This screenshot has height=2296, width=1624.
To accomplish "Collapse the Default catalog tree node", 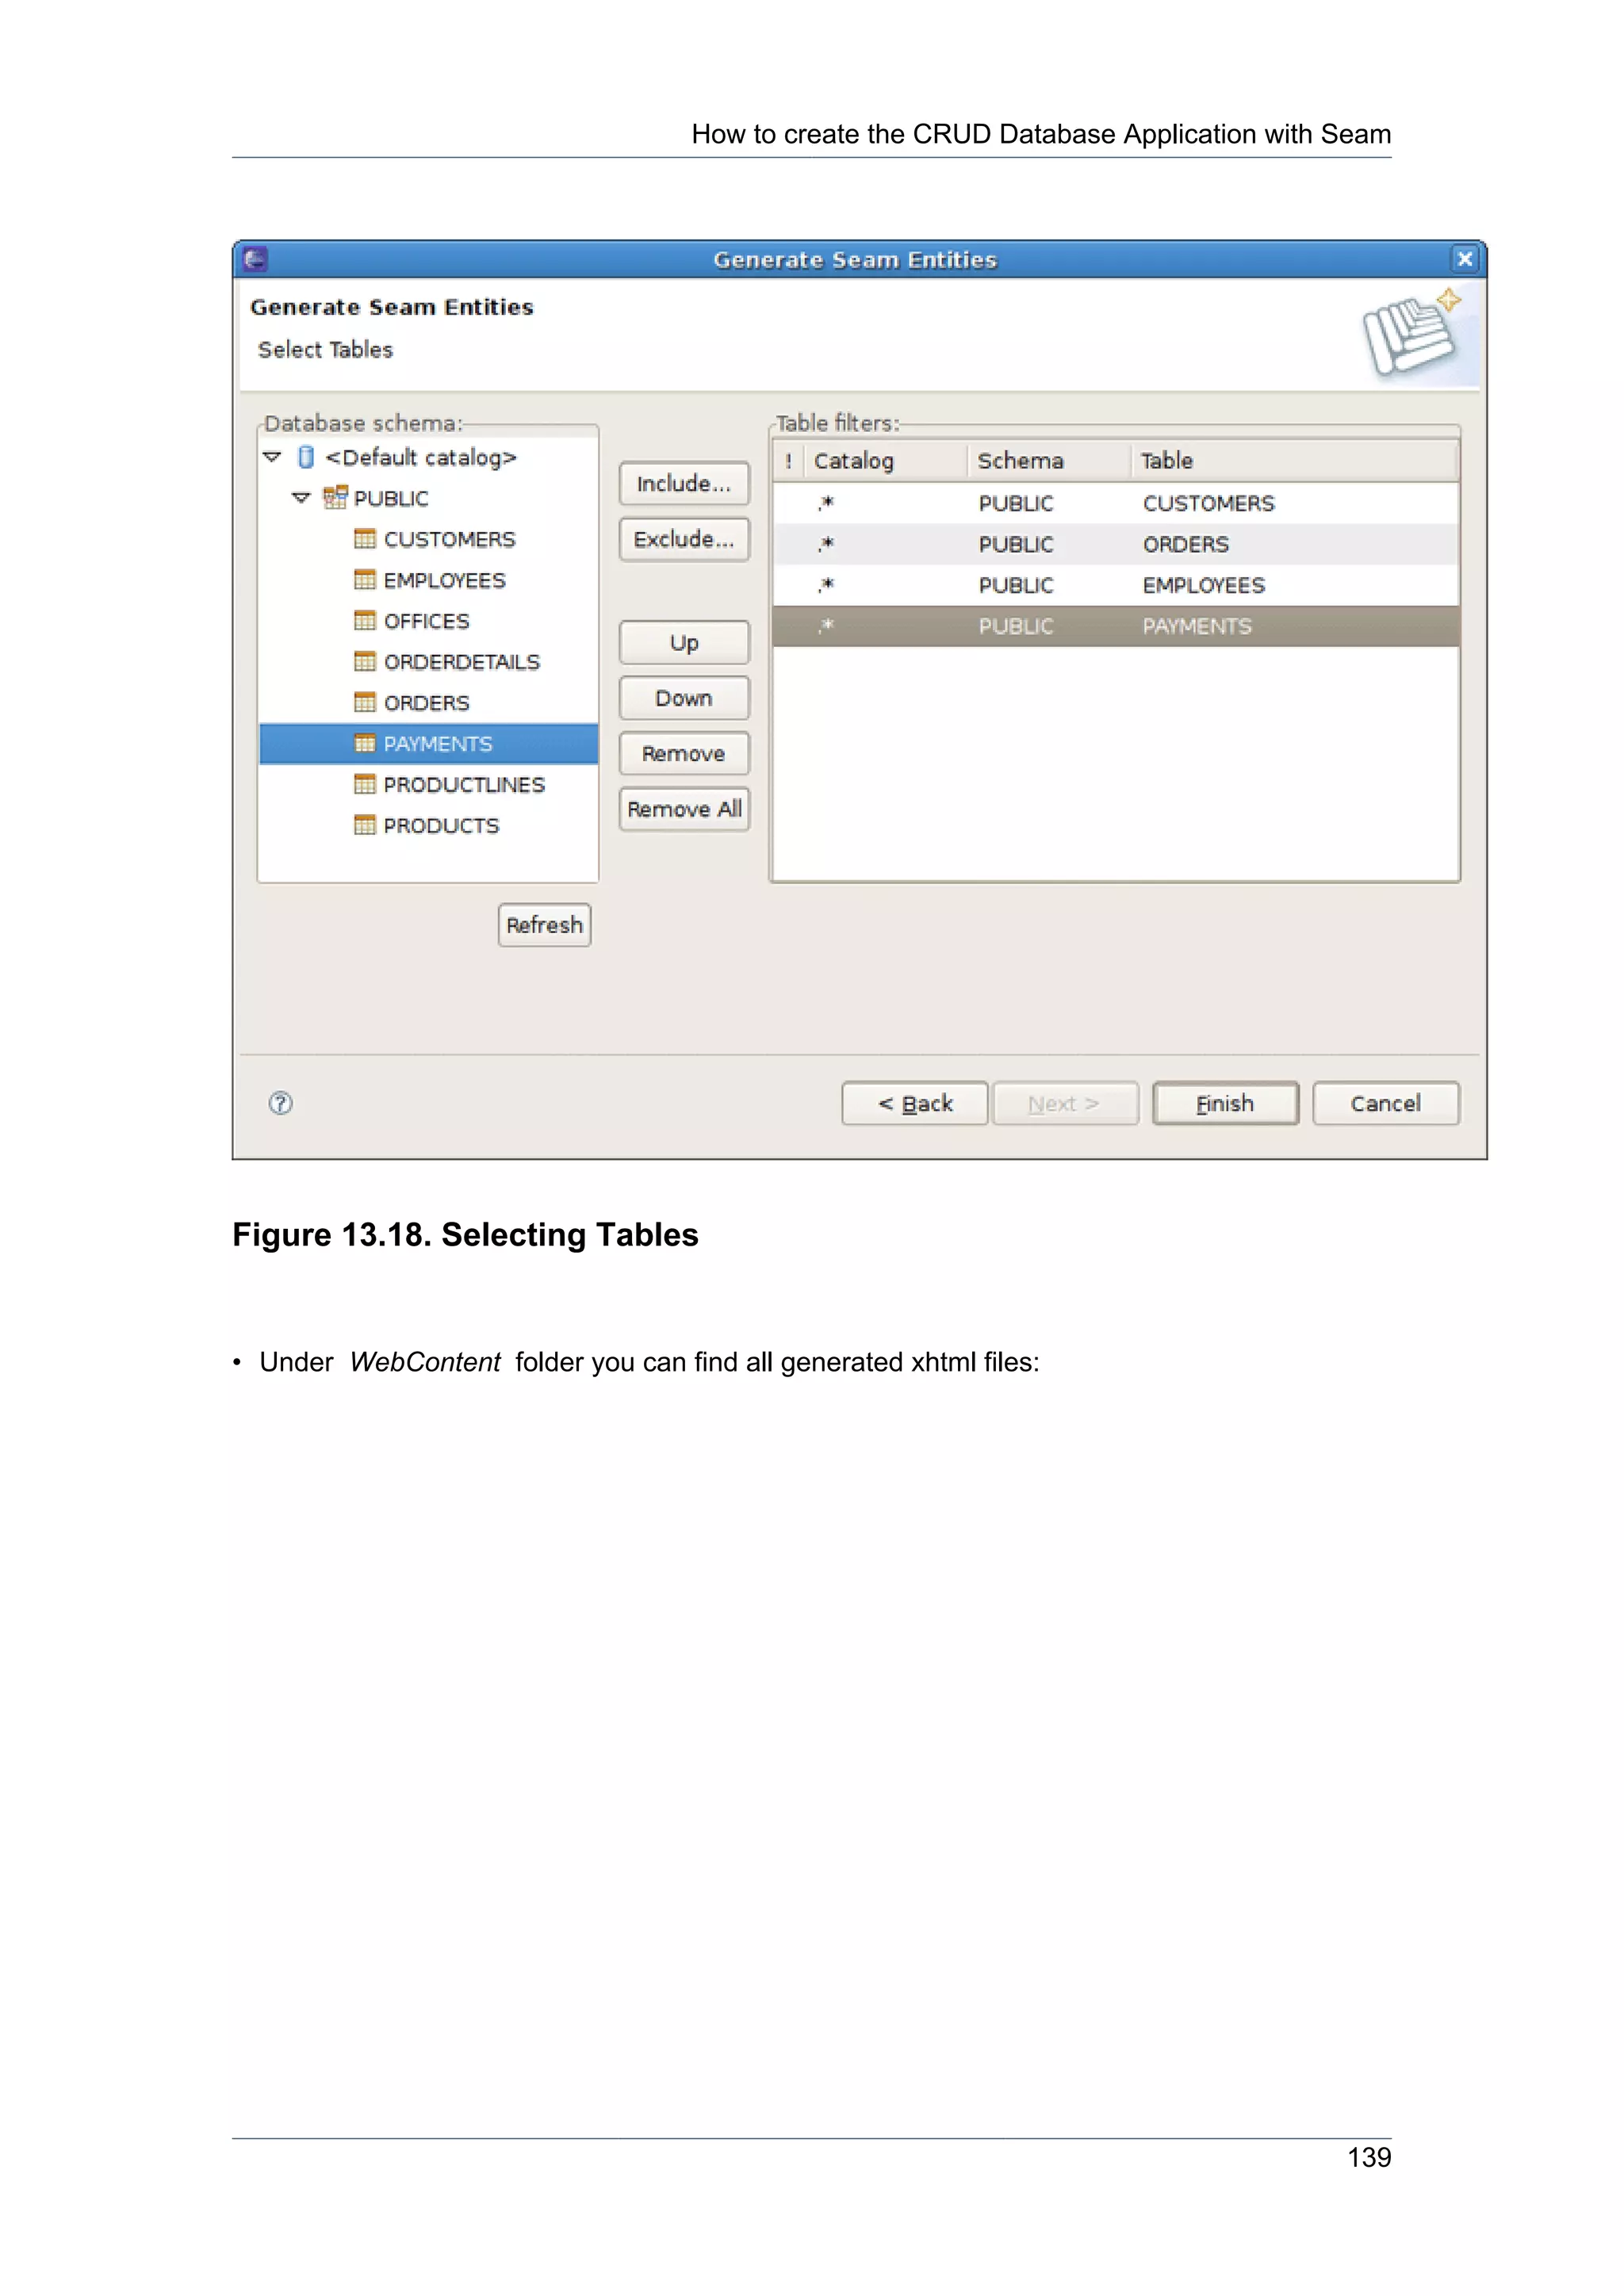I will click(x=272, y=457).
